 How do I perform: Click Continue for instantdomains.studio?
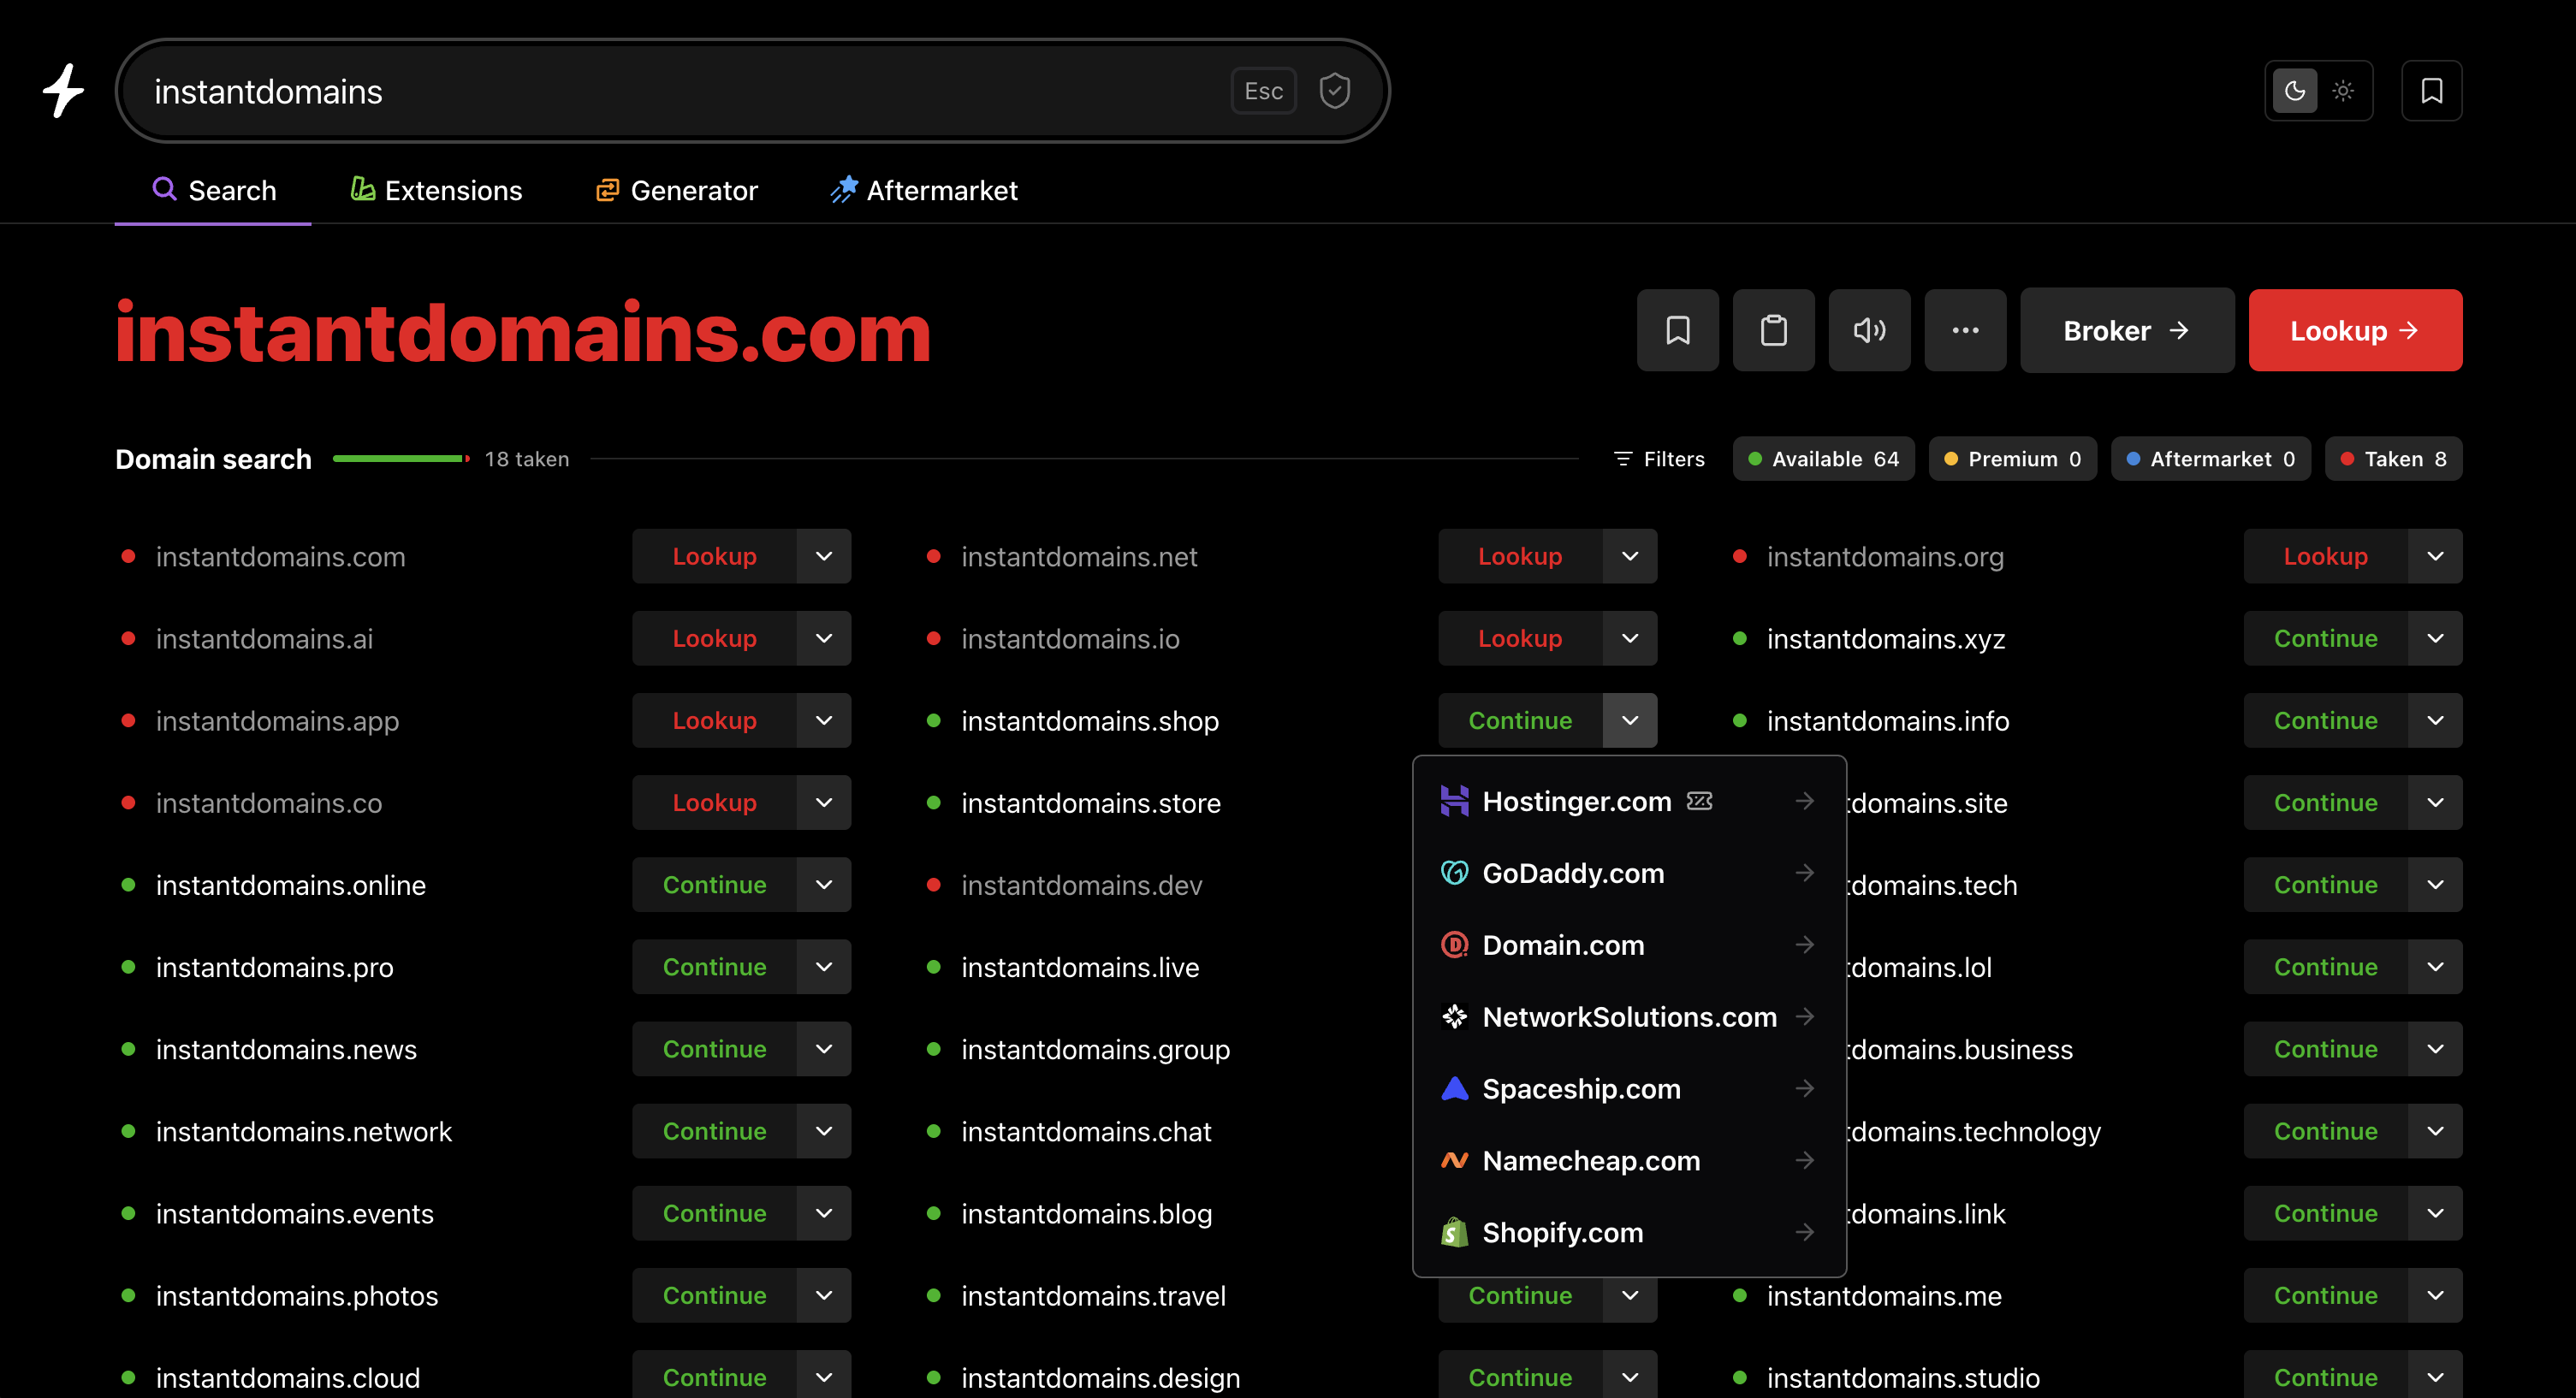click(x=2325, y=1377)
